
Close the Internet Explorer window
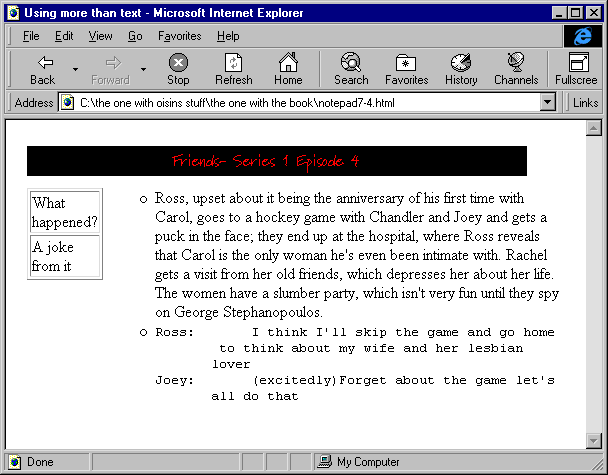point(593,13)
